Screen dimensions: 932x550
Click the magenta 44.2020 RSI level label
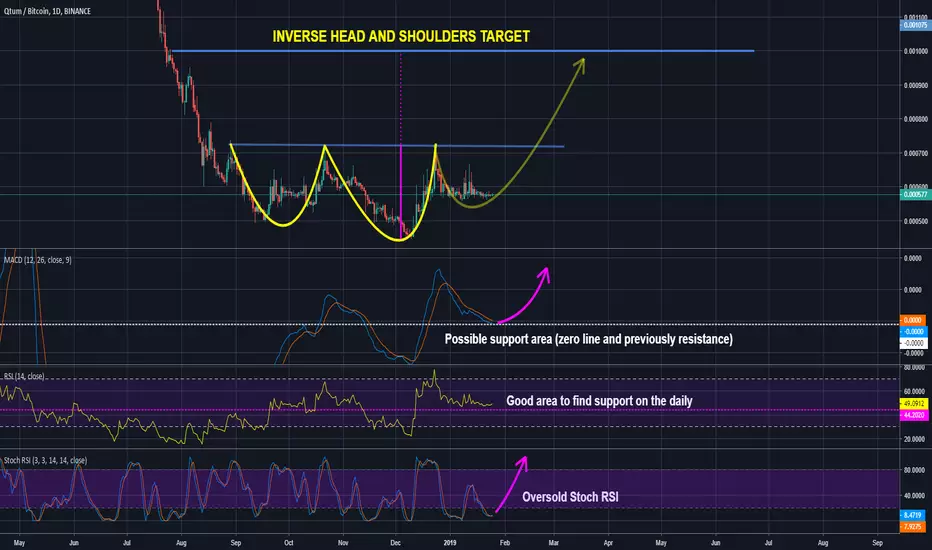[914, 415]
